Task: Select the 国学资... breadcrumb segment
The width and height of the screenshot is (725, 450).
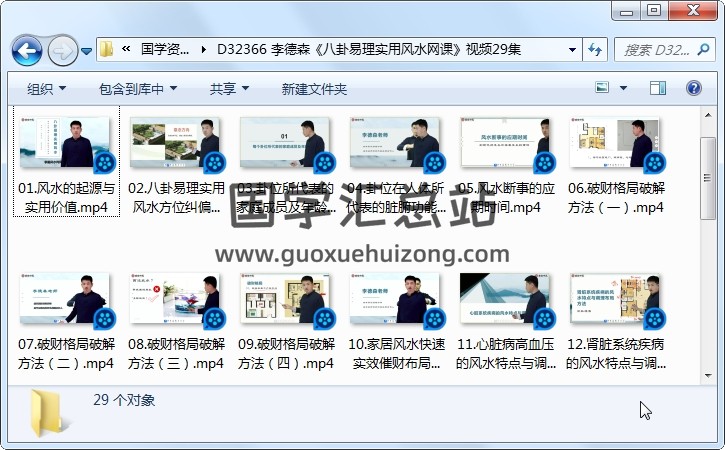Action: tap(165, 49)
